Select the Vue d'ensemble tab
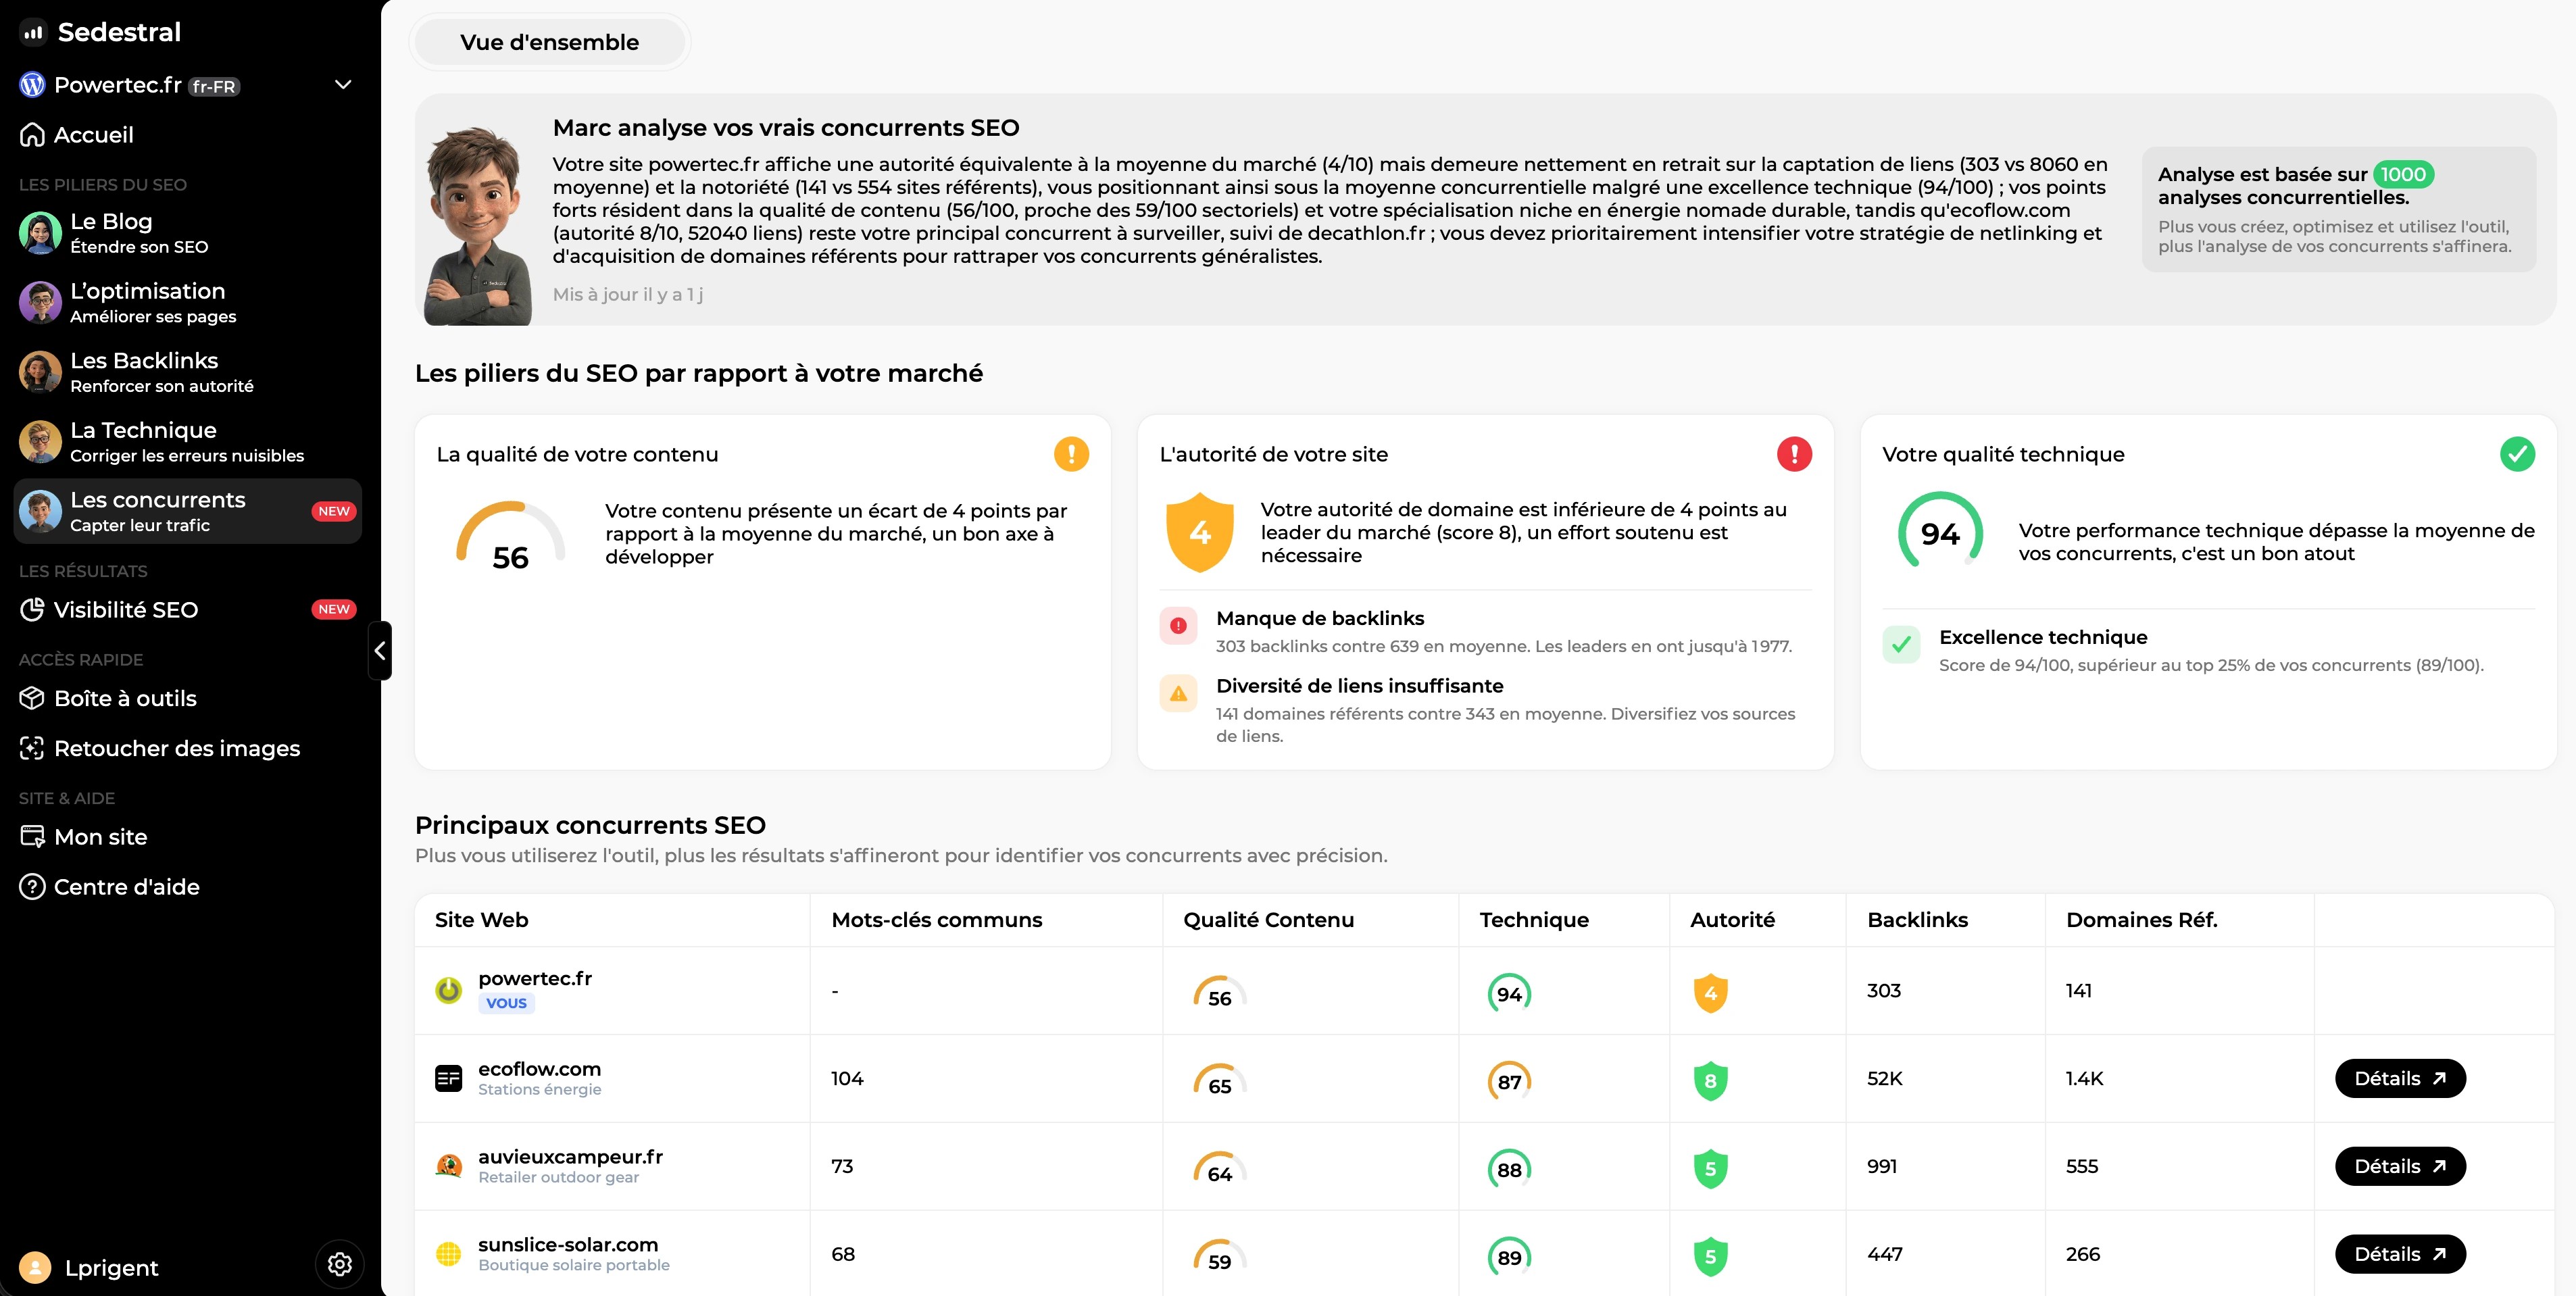 tap(549, 41)
